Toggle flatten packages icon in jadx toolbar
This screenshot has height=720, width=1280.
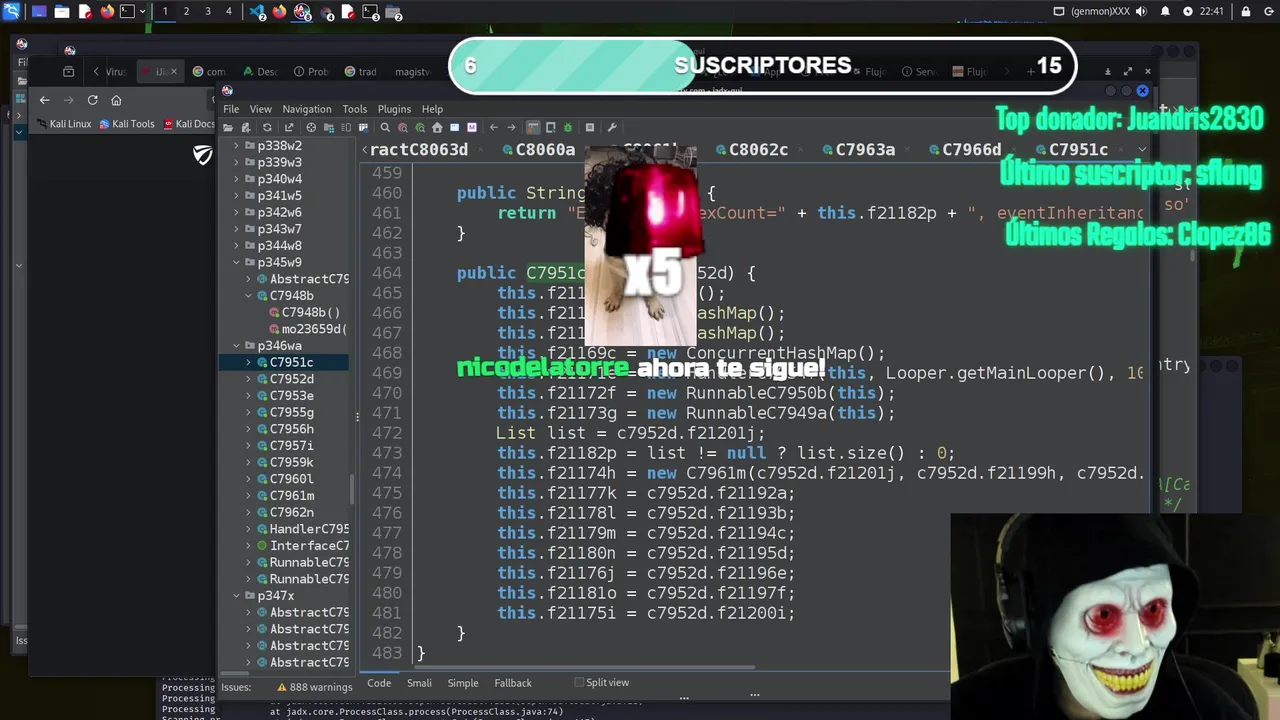[328, 127]
